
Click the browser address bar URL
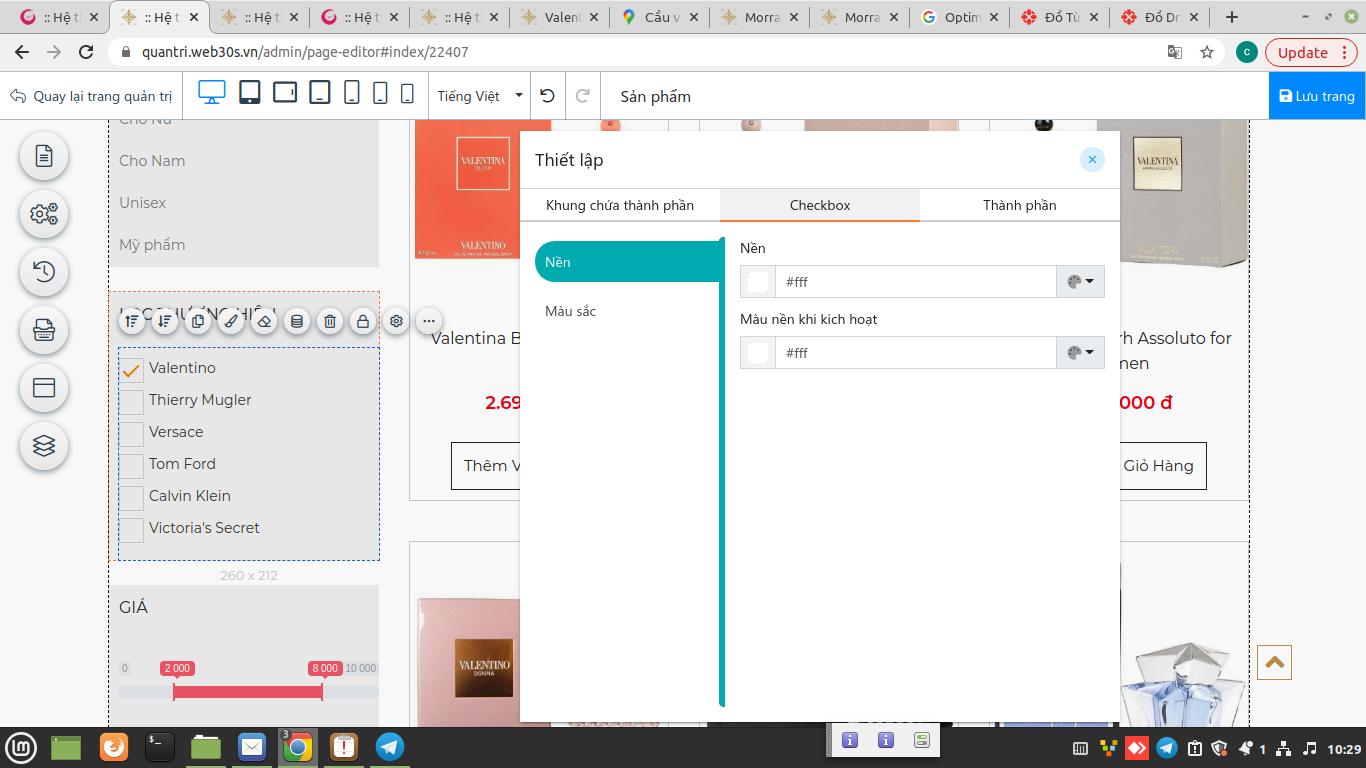tap(305, 52)
